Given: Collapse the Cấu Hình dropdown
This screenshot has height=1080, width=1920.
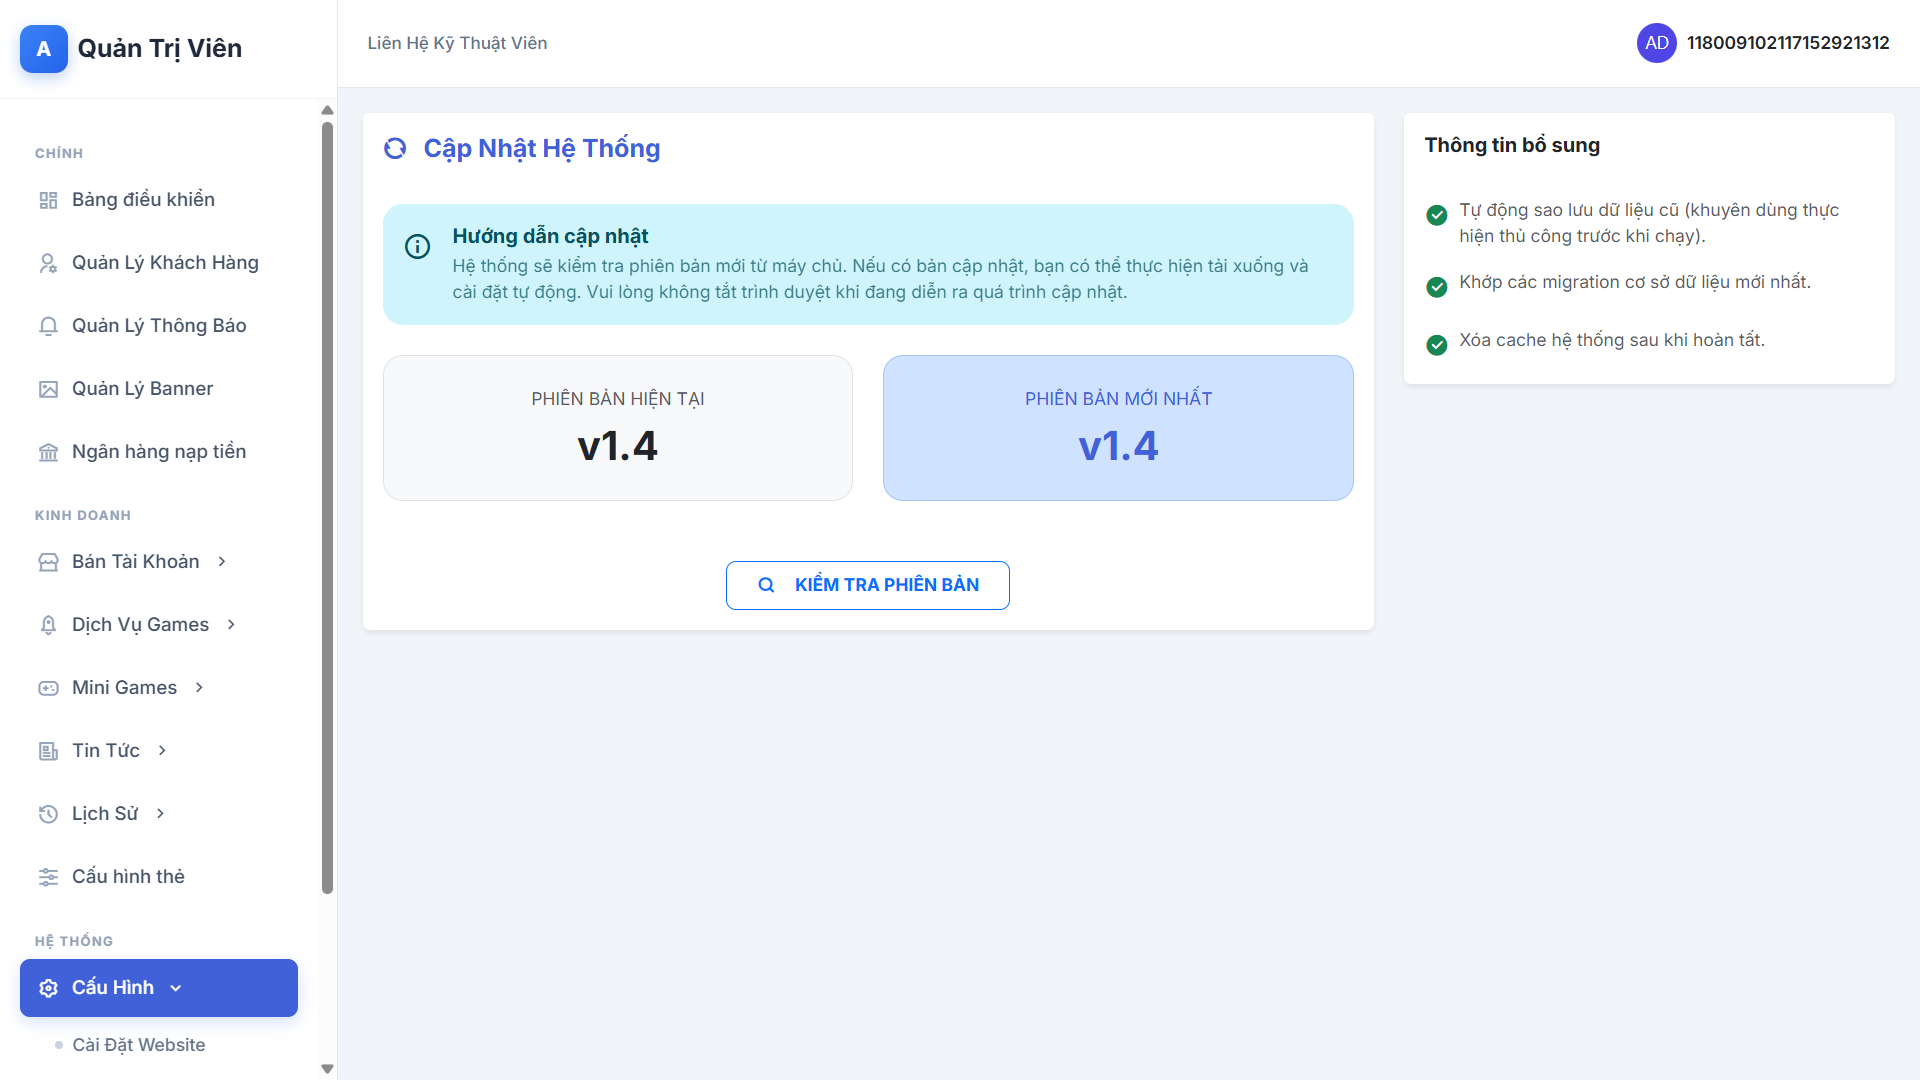Looking at the screenshot, I should [176, 988].
